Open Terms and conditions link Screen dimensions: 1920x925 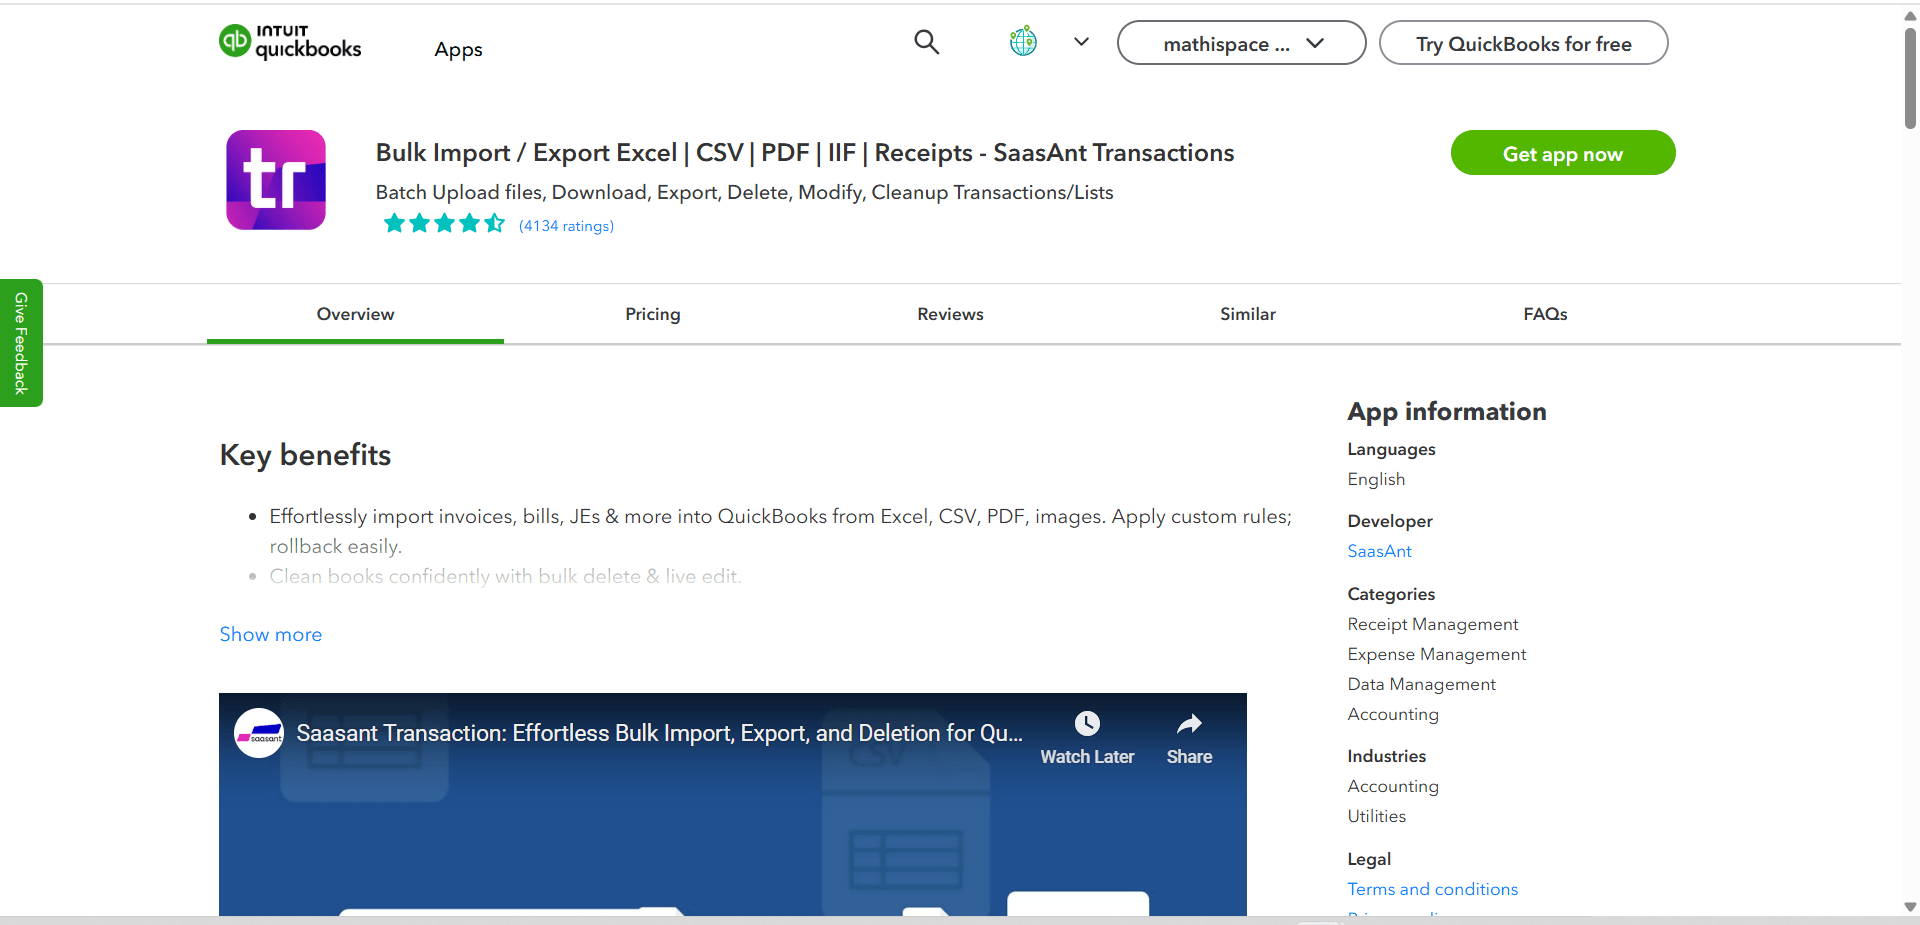1432,889
